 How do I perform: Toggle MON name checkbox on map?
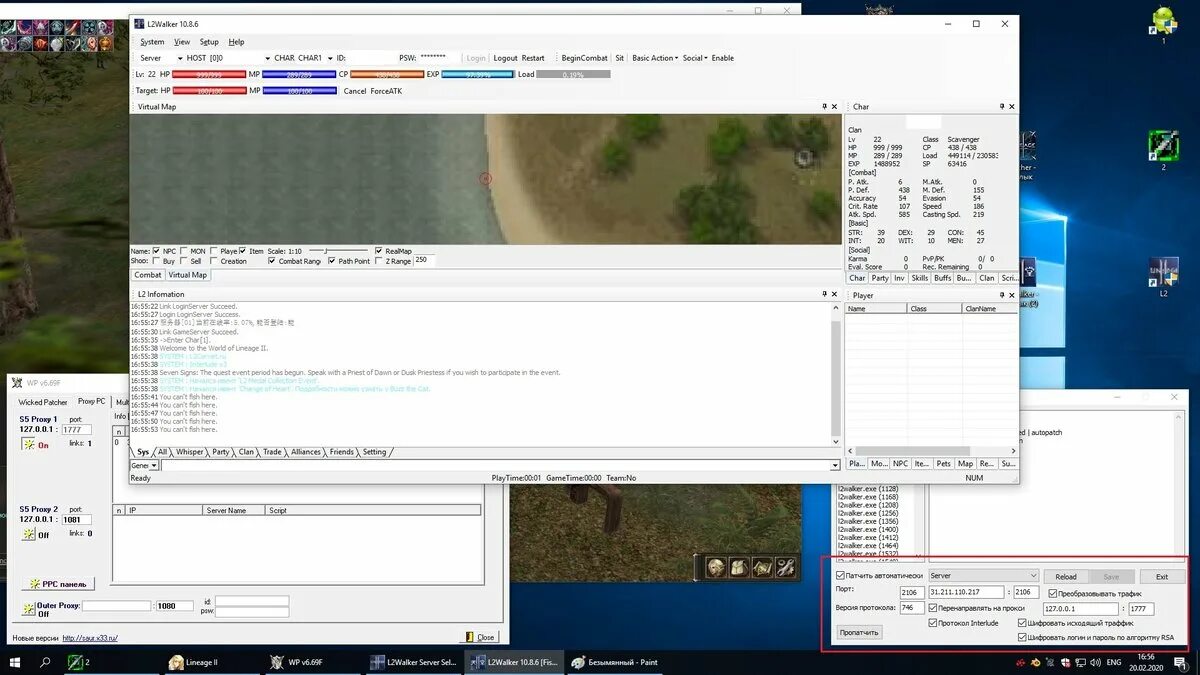pyautogui.click(x=185, y=251)
